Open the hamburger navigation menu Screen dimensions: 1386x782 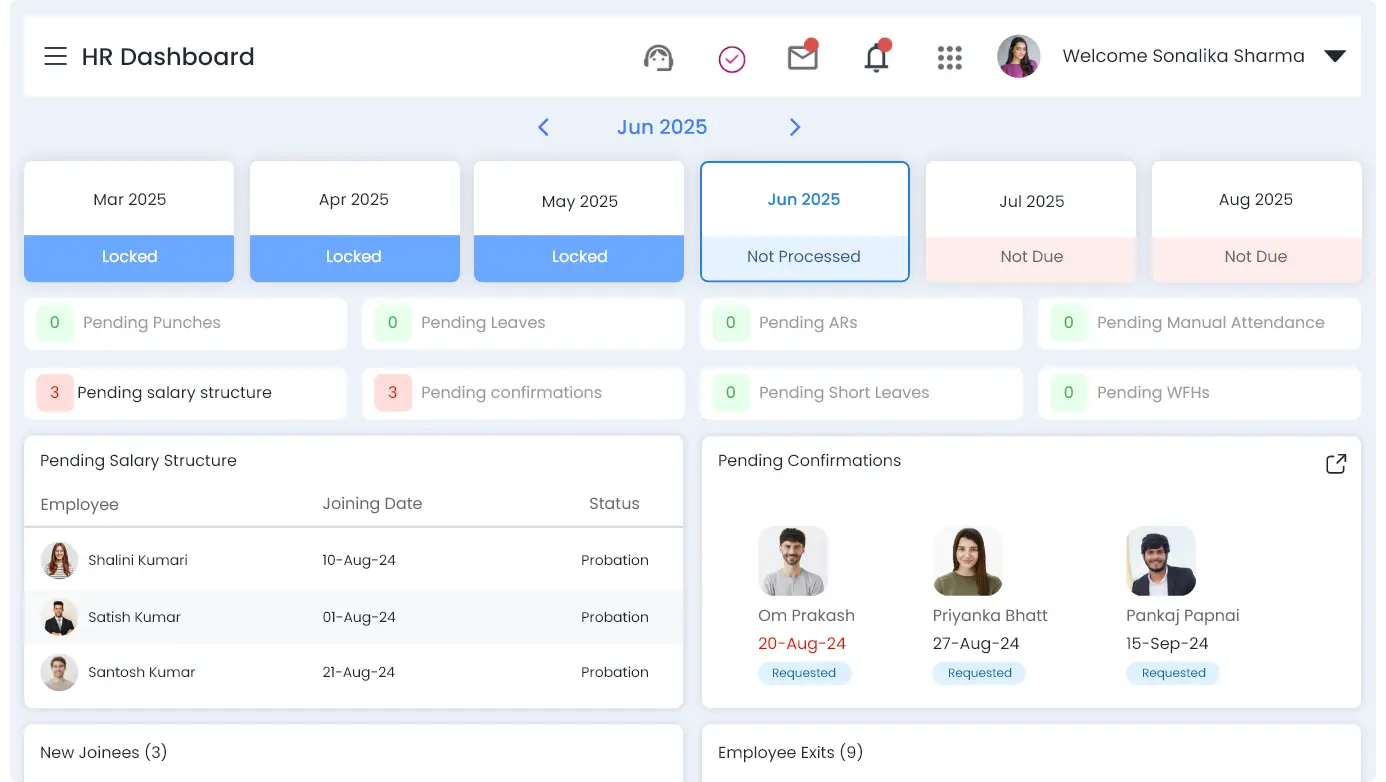tap(55, 57)
